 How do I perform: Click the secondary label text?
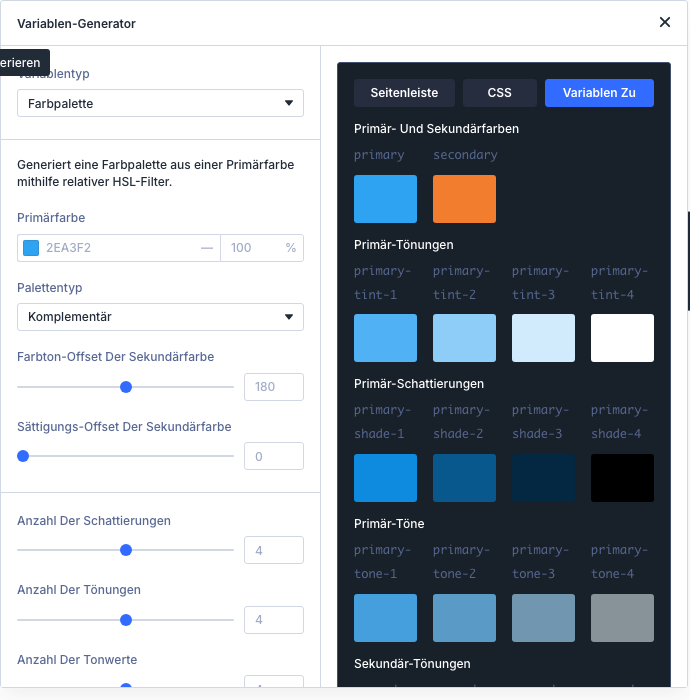point(465,155)
